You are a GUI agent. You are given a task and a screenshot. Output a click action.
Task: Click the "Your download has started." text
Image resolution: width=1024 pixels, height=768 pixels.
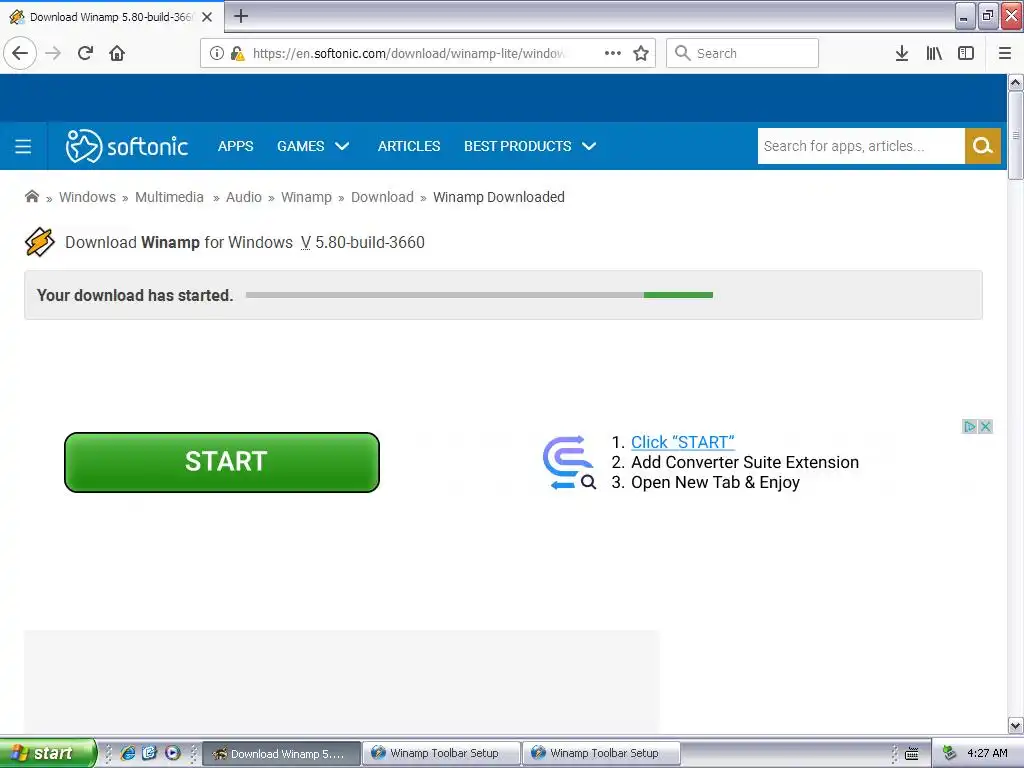135,295
